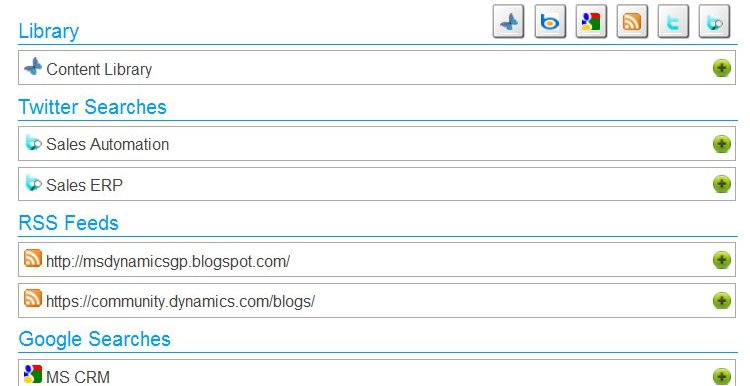Click the RSS icon beside msdynamicsgp feed

33,258
